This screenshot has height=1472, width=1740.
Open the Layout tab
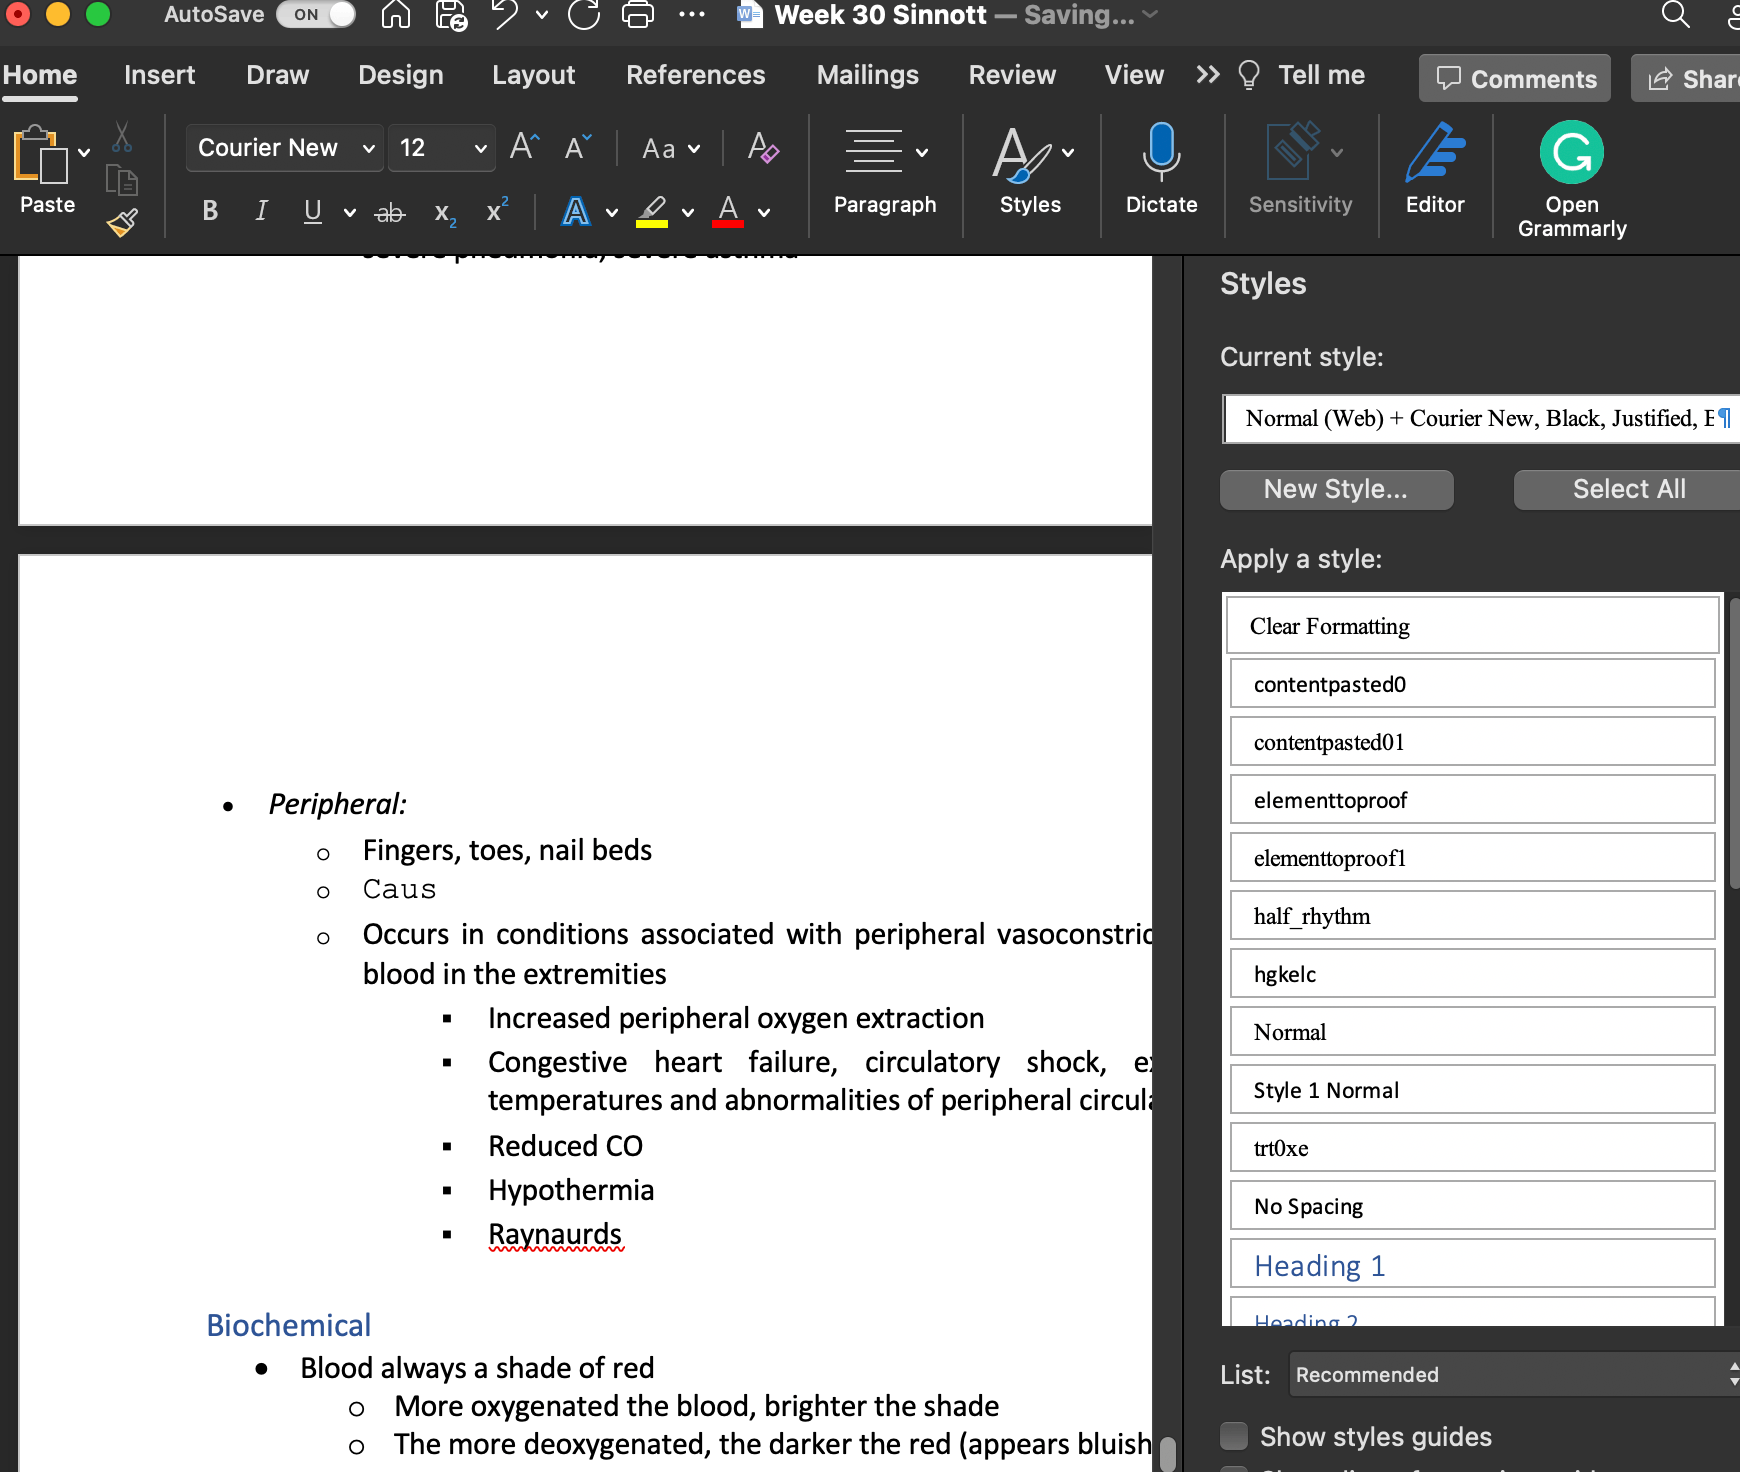(x=533, y=75)
